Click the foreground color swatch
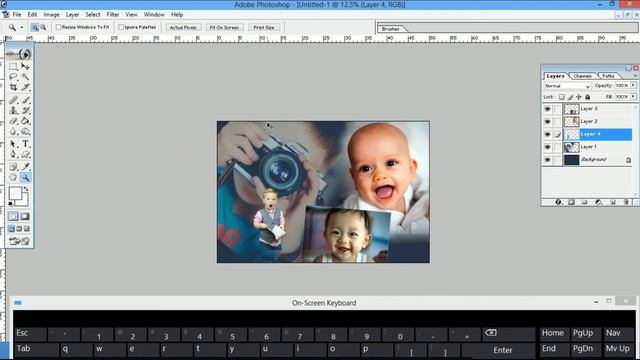This screenshot has height=360, width=640. [16, 194]
